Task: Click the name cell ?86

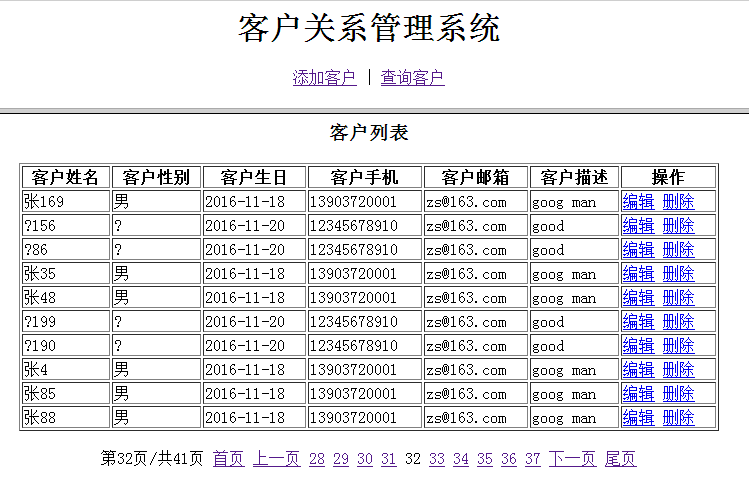Action: coord(66,249)
